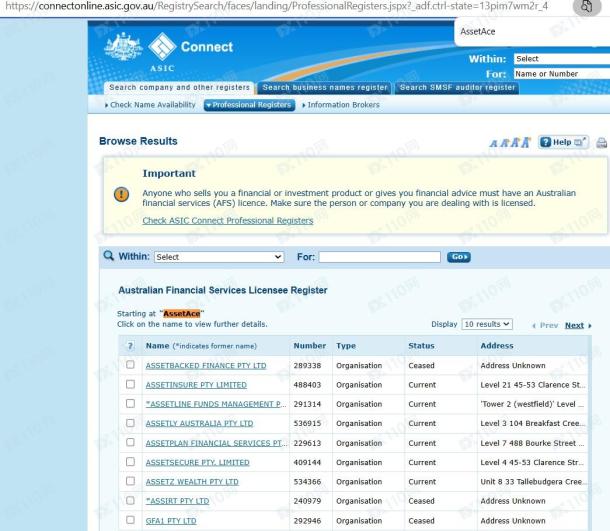
Task: Open ASSETBACKED FINANCE PTY LTD details
Action: pyautogui.click(x=206, y=366)
